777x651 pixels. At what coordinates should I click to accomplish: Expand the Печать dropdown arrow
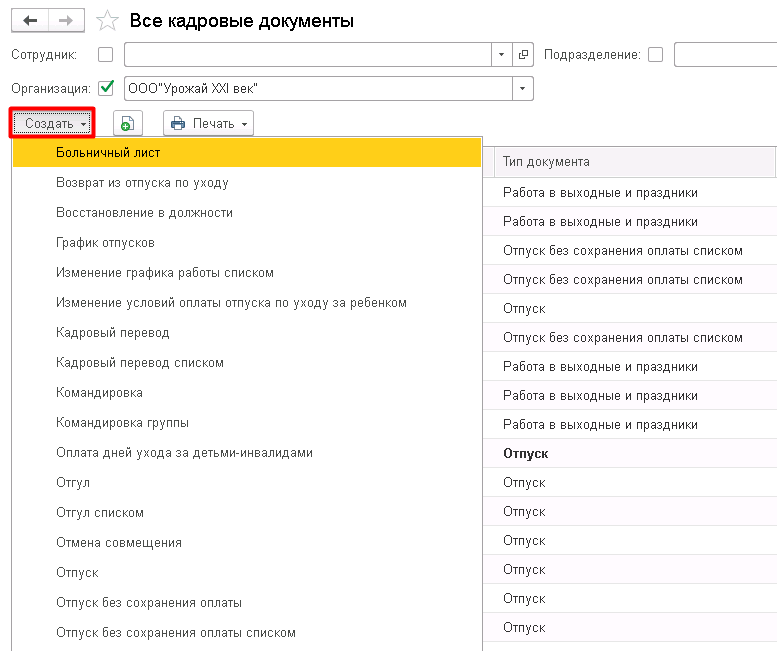[245, 124]
